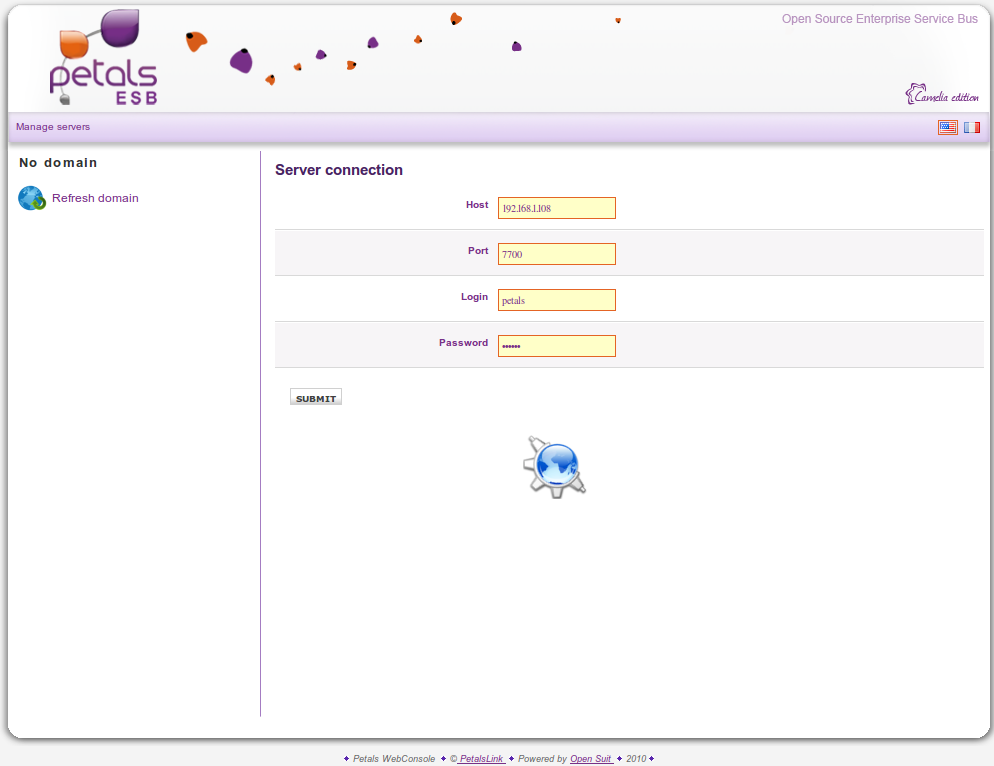Focus the Login input field
The image size is (994, 766).
click(x=556, y=300)
